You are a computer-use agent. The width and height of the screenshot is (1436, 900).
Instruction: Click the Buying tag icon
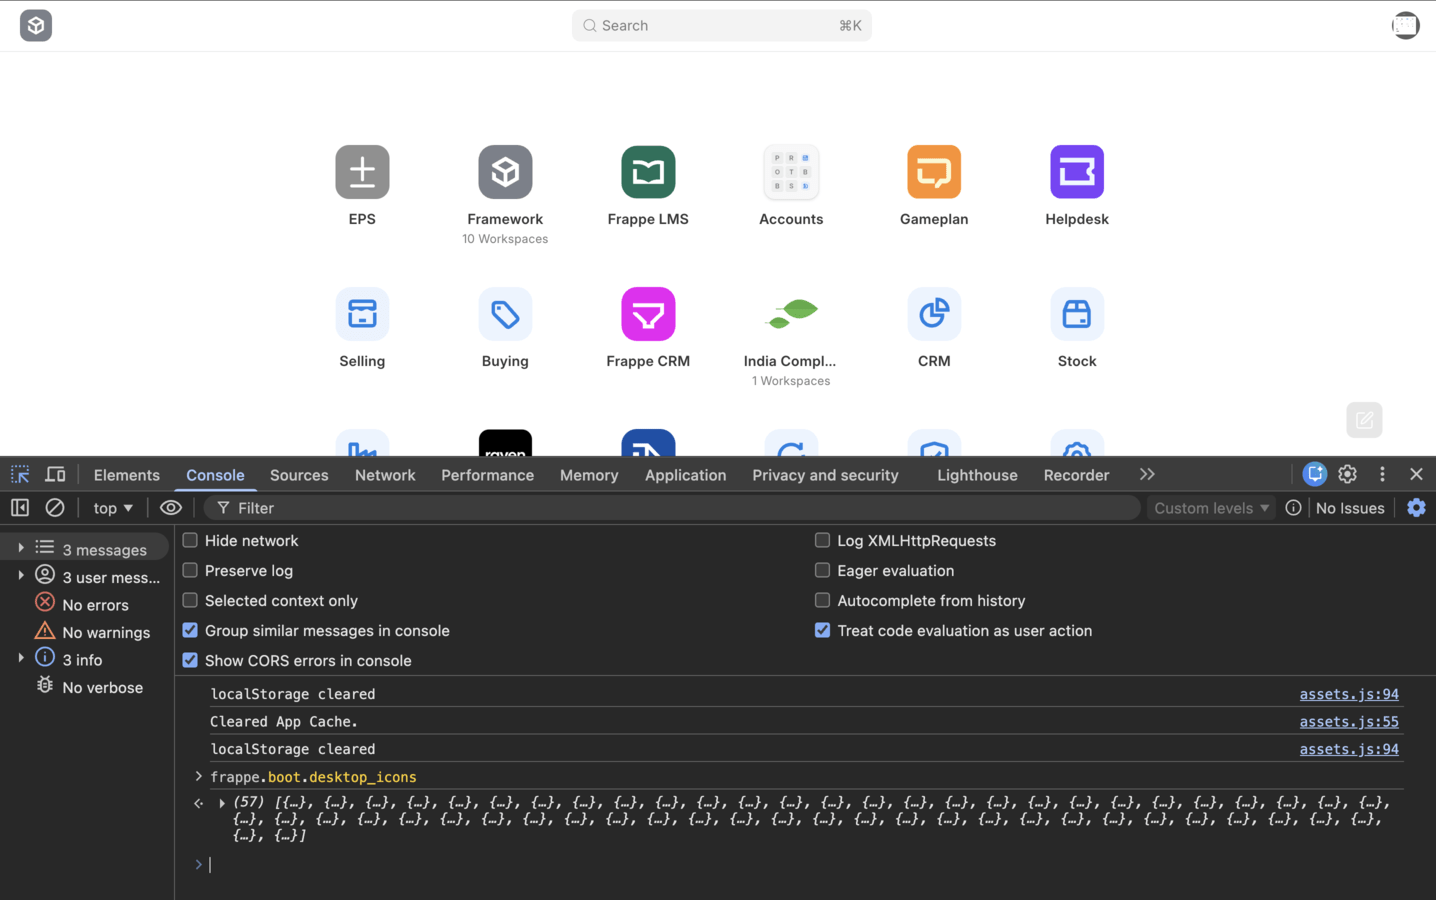[505, 314]
